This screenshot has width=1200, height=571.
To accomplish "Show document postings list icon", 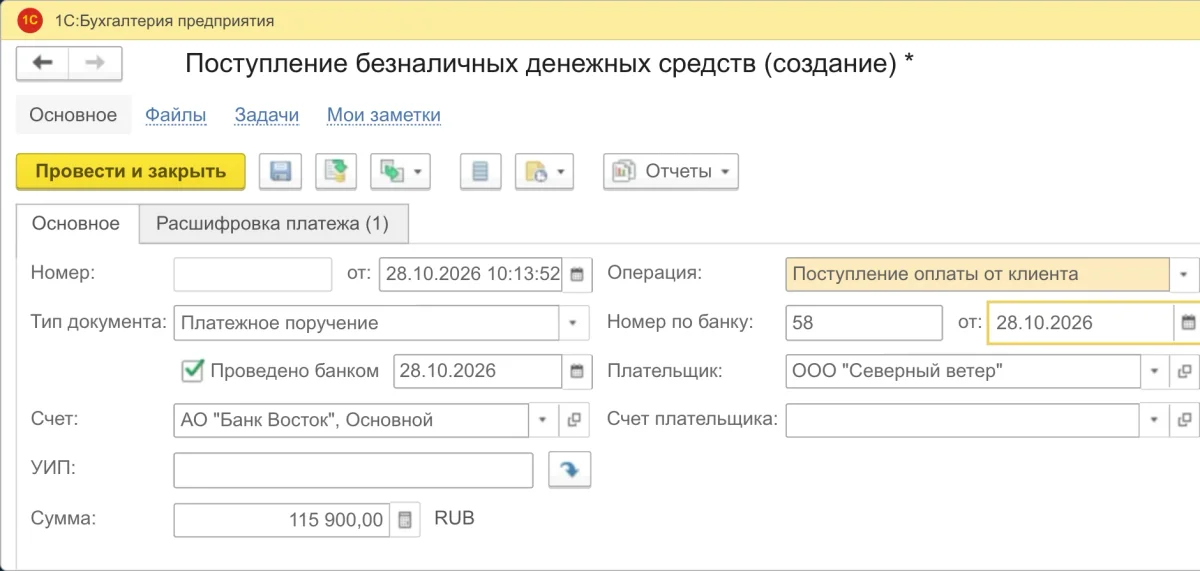I will click(480, 171).
